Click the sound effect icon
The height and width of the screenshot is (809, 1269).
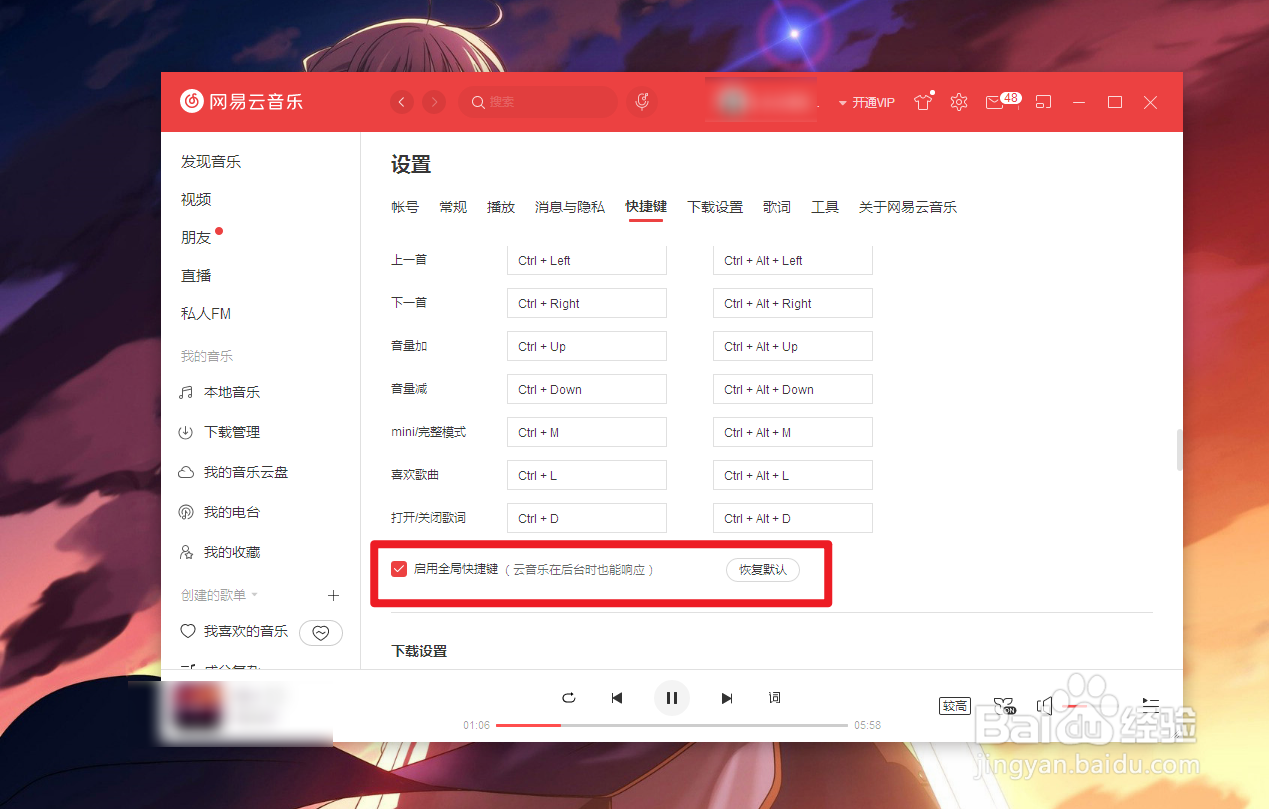pos(1004,706)
